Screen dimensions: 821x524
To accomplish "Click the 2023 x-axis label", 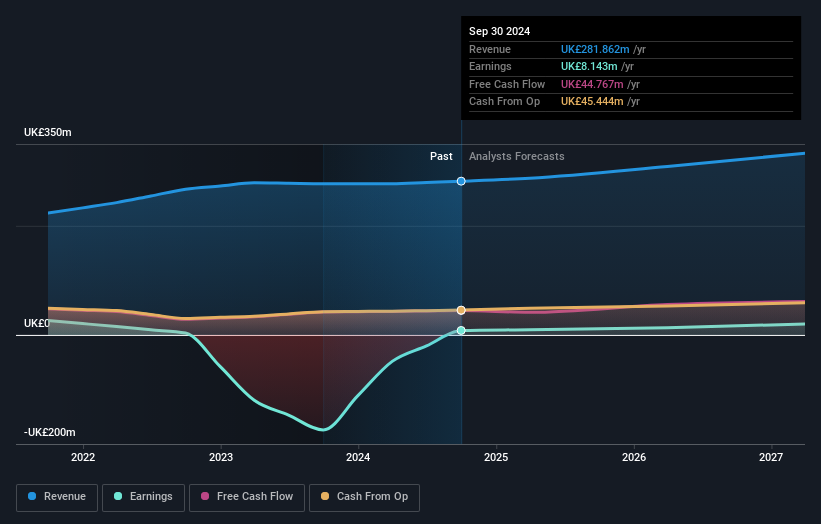I will (220, 457).
